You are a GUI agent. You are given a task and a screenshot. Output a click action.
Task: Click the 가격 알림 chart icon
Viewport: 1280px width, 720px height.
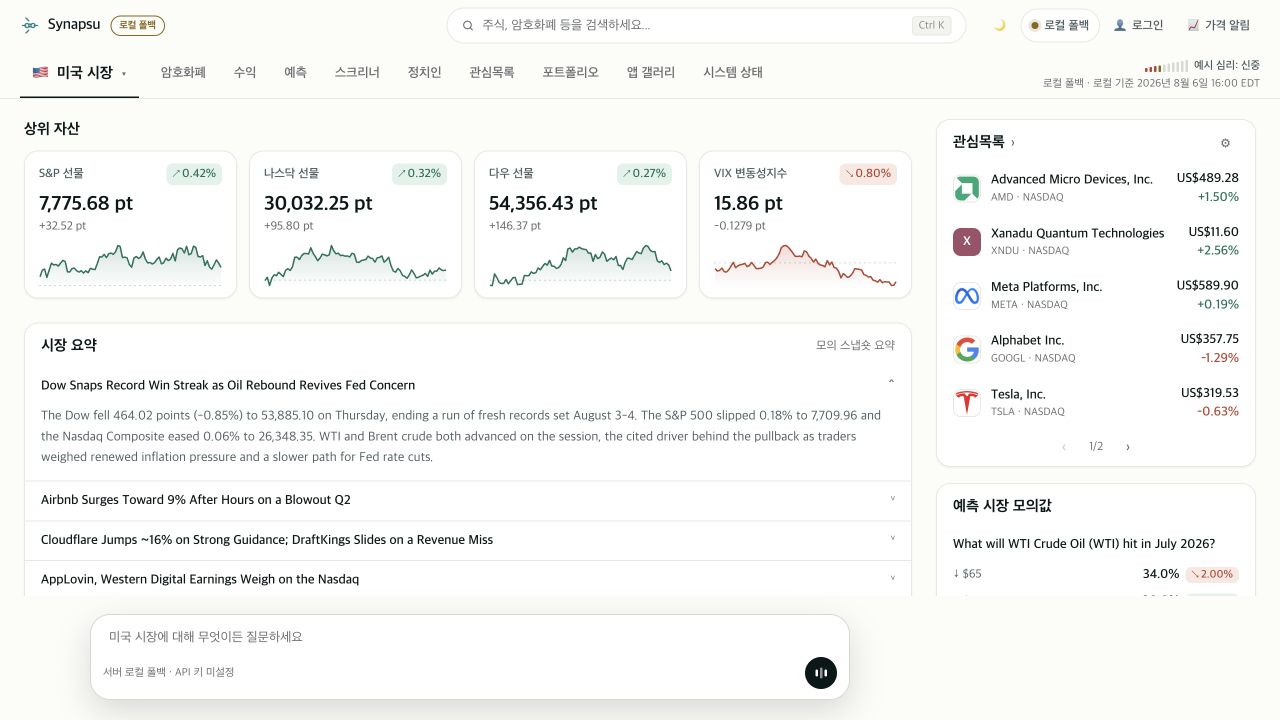tap(1193, 25)
